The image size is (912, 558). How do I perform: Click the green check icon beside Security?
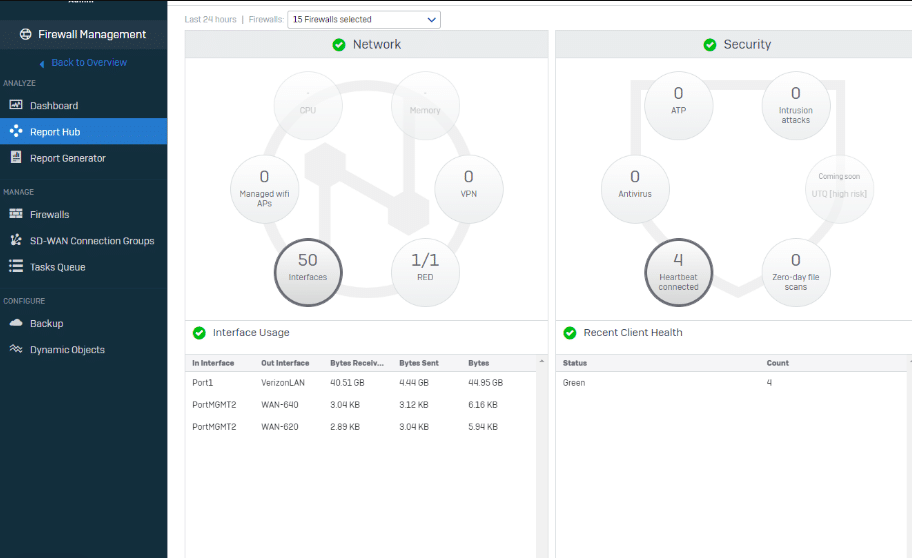[710, 45]
